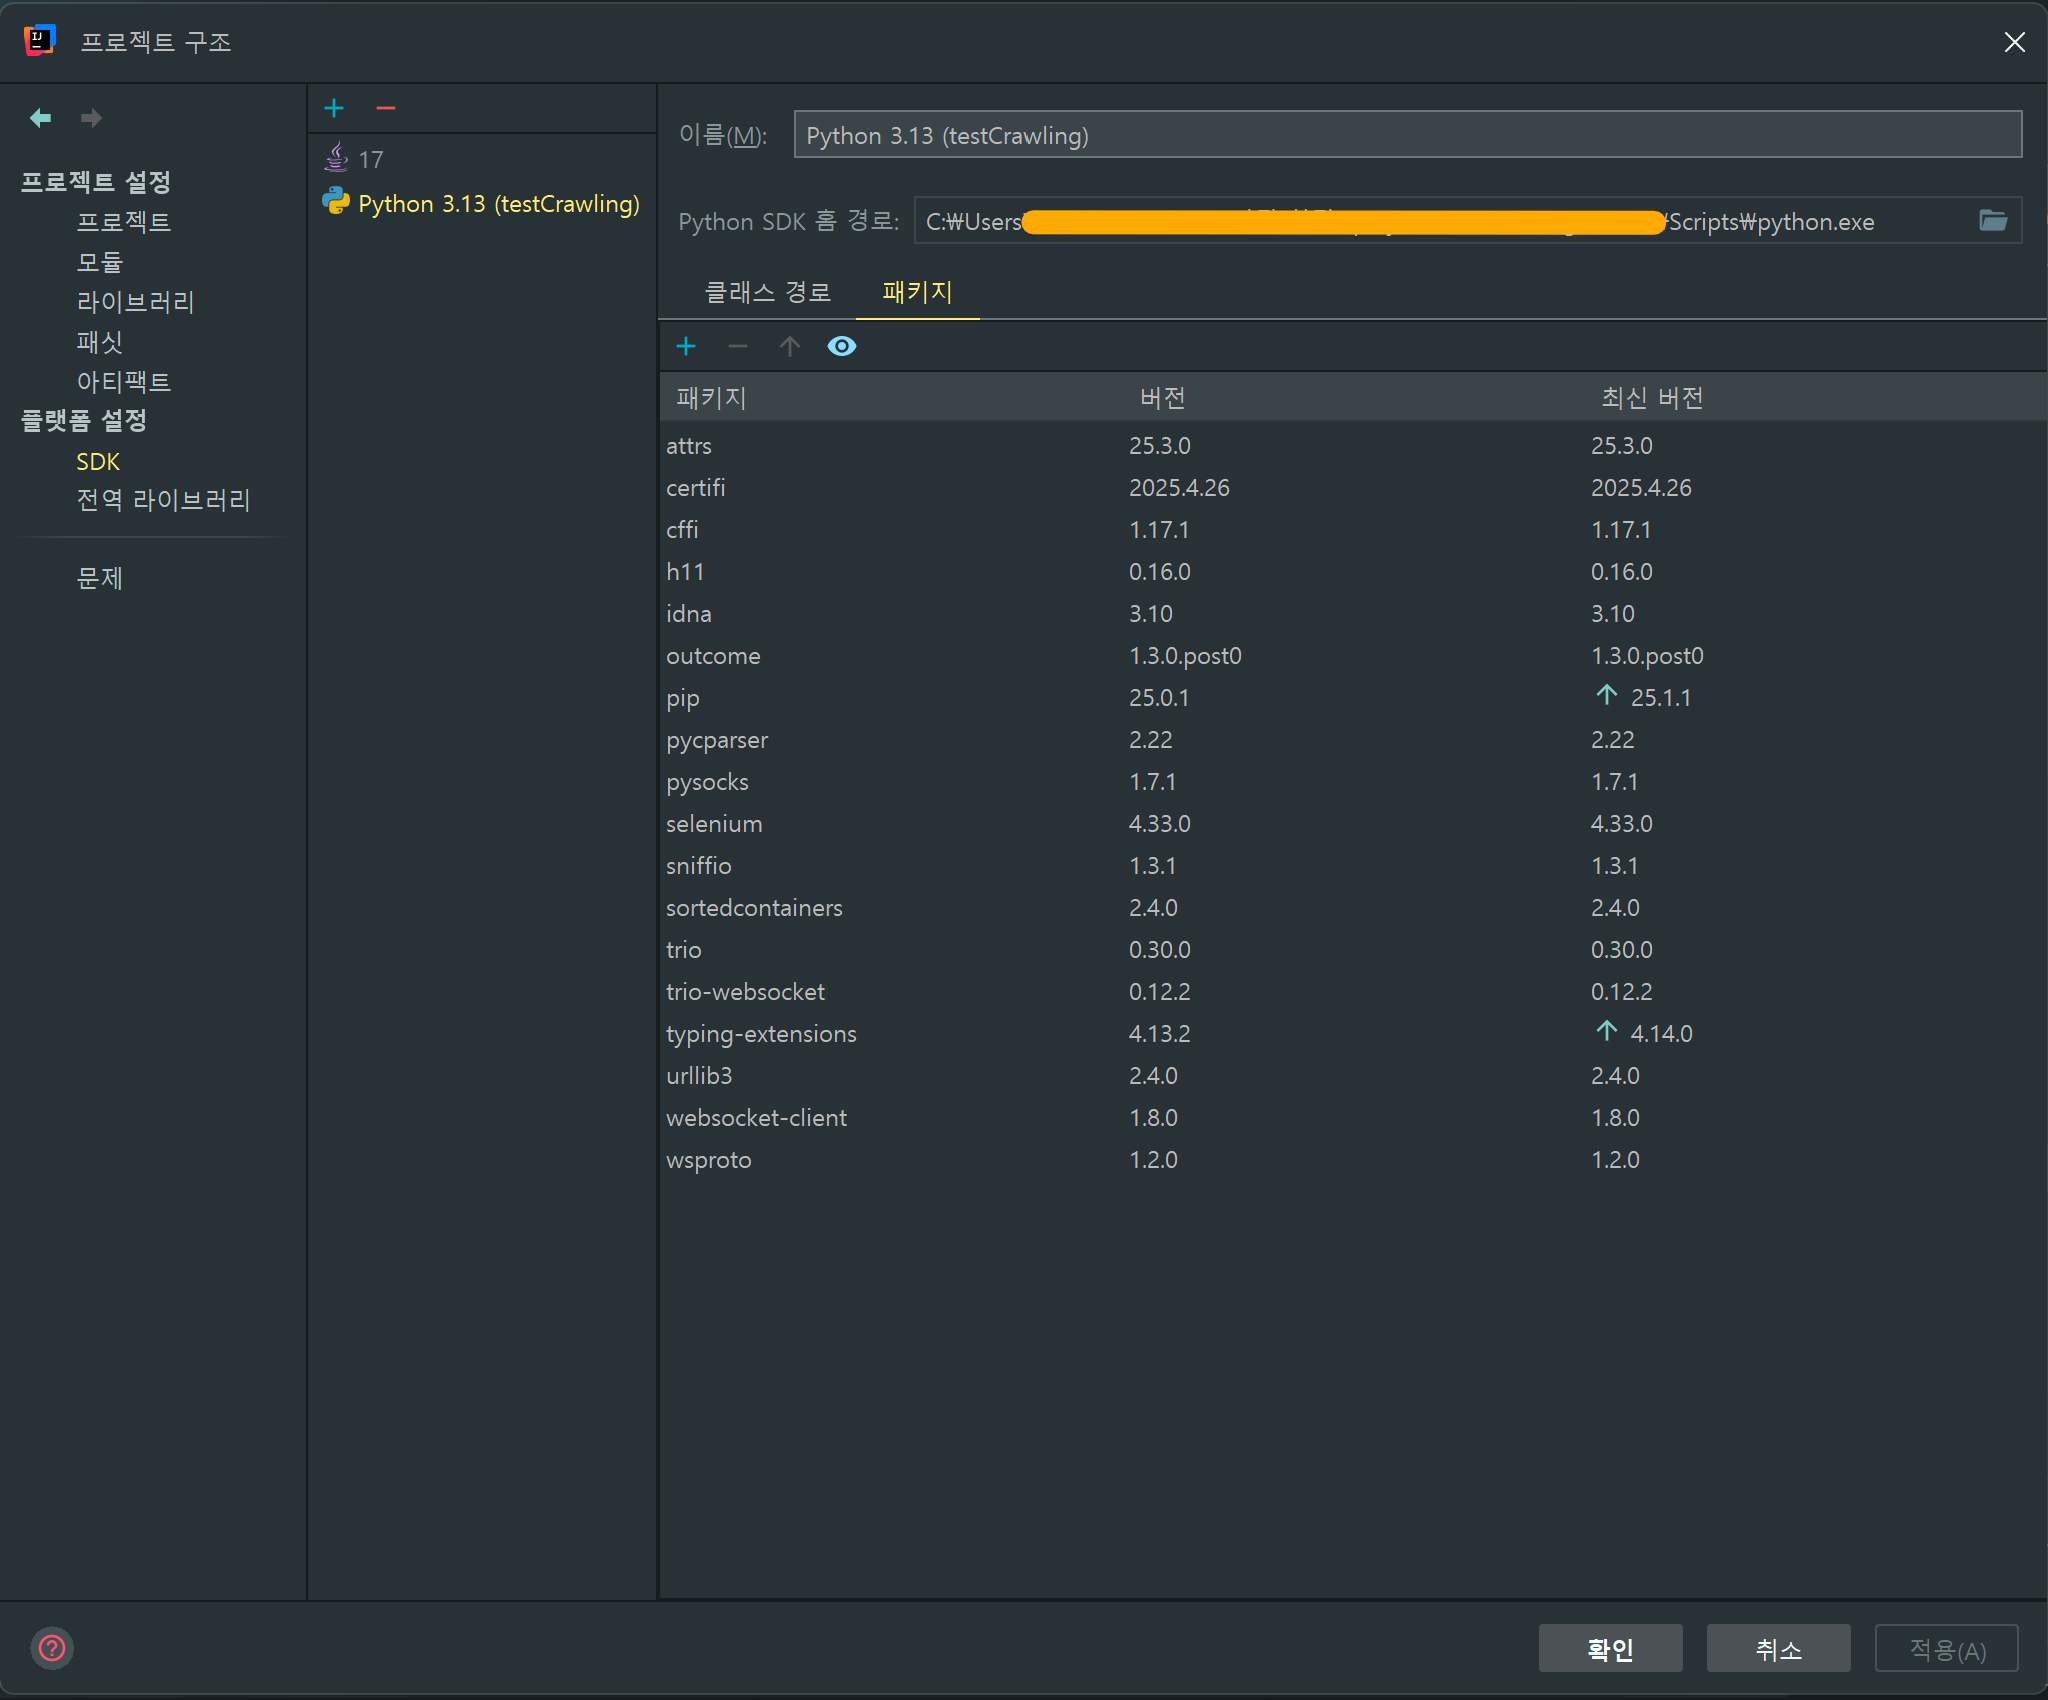Select the cffi package row
The width and height of the screenshot is (2048, 1700).
[1353, 530]
